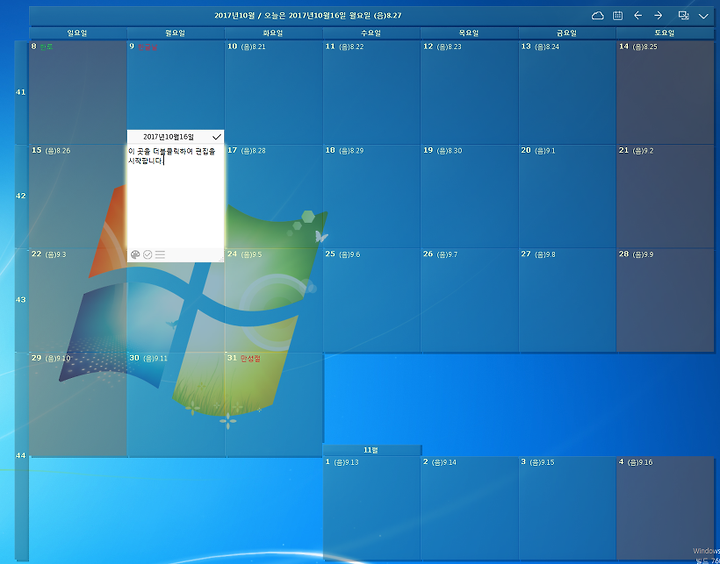This screenshot has width=720, height=564.
Task: Select the October 28 day cell
Action: (x=664, y=300)
